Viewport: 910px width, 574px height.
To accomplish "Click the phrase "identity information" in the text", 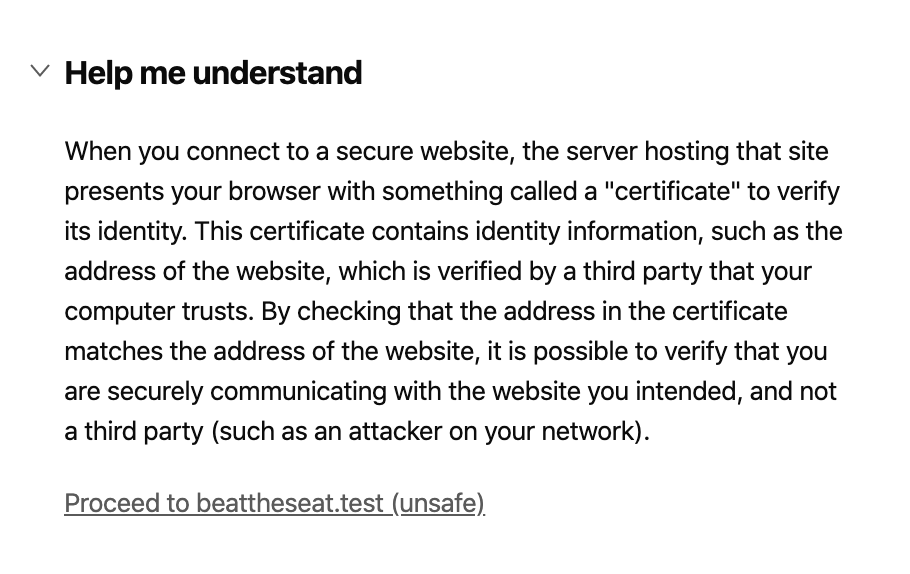I will pos(588,232).
